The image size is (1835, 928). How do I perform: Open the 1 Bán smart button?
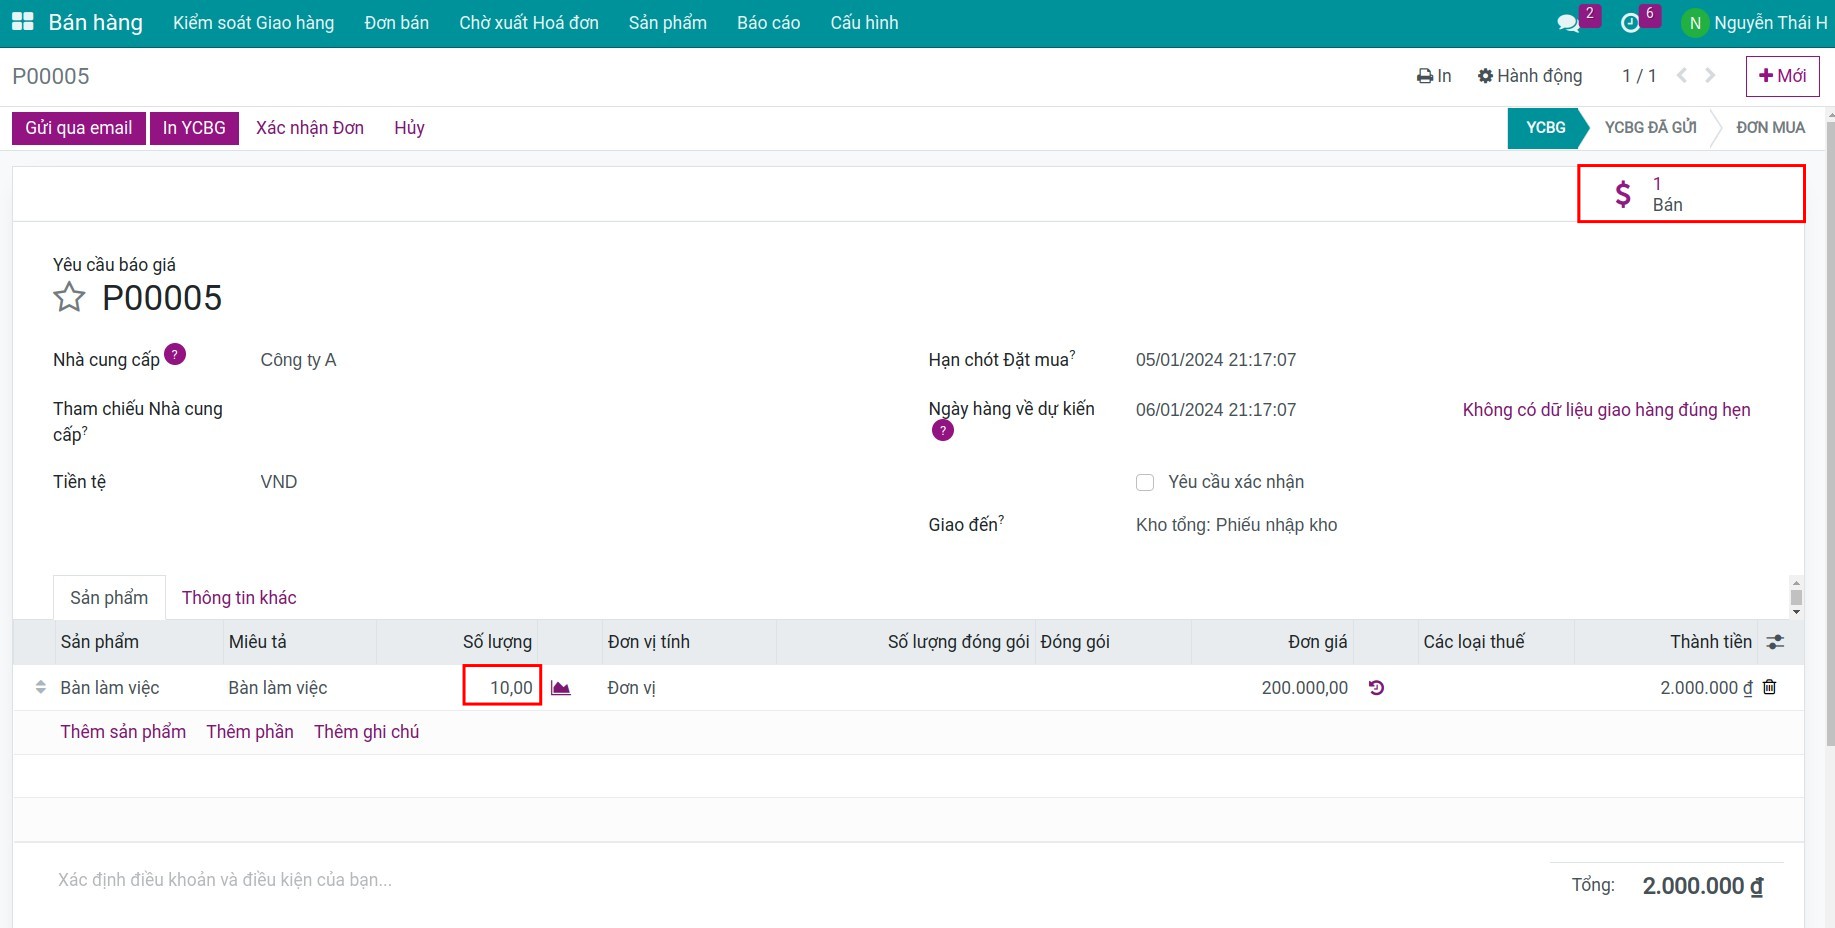point(1691,194)
